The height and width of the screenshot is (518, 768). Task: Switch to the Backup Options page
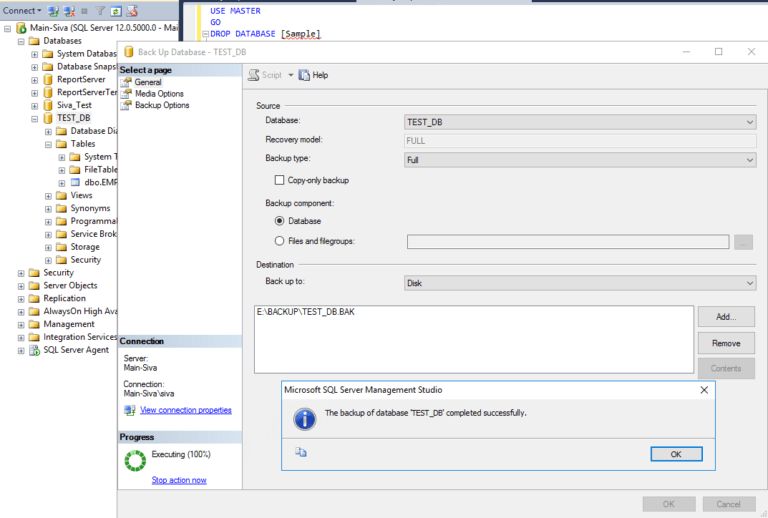point(162,105)
